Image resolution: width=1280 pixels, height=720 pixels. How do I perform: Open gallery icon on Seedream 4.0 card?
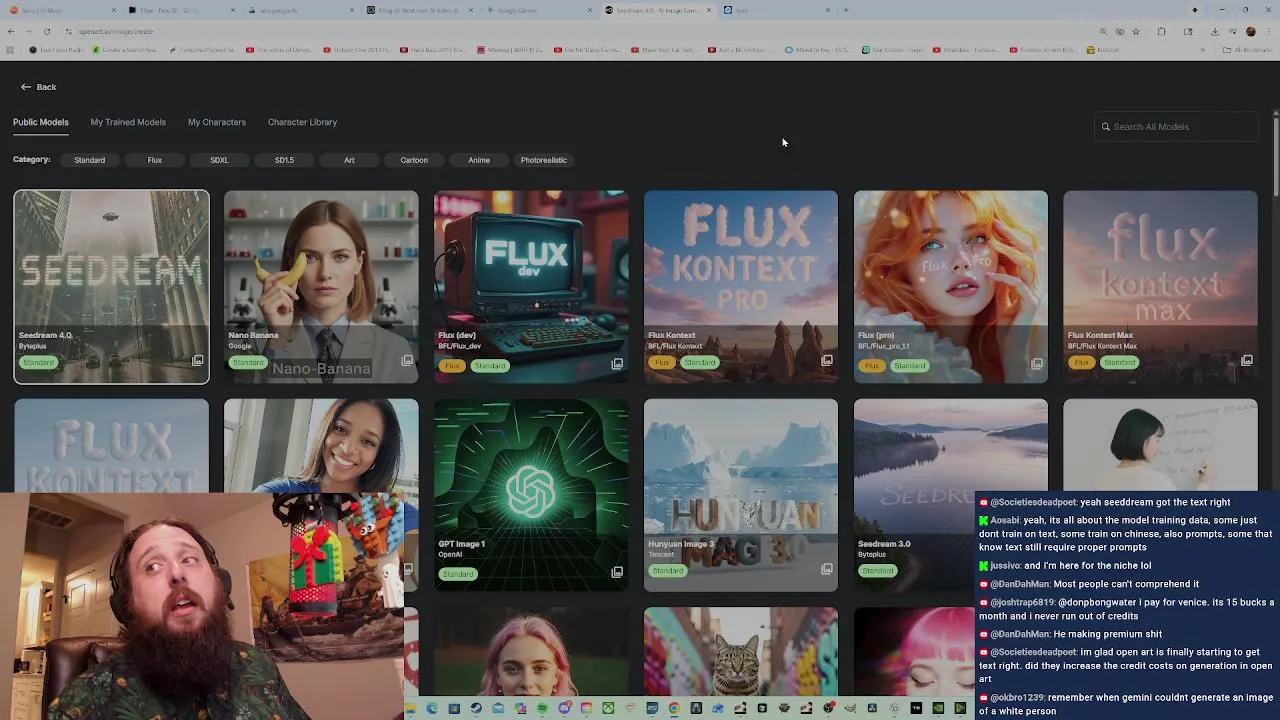pyautogui.click(x=197, y=360)
